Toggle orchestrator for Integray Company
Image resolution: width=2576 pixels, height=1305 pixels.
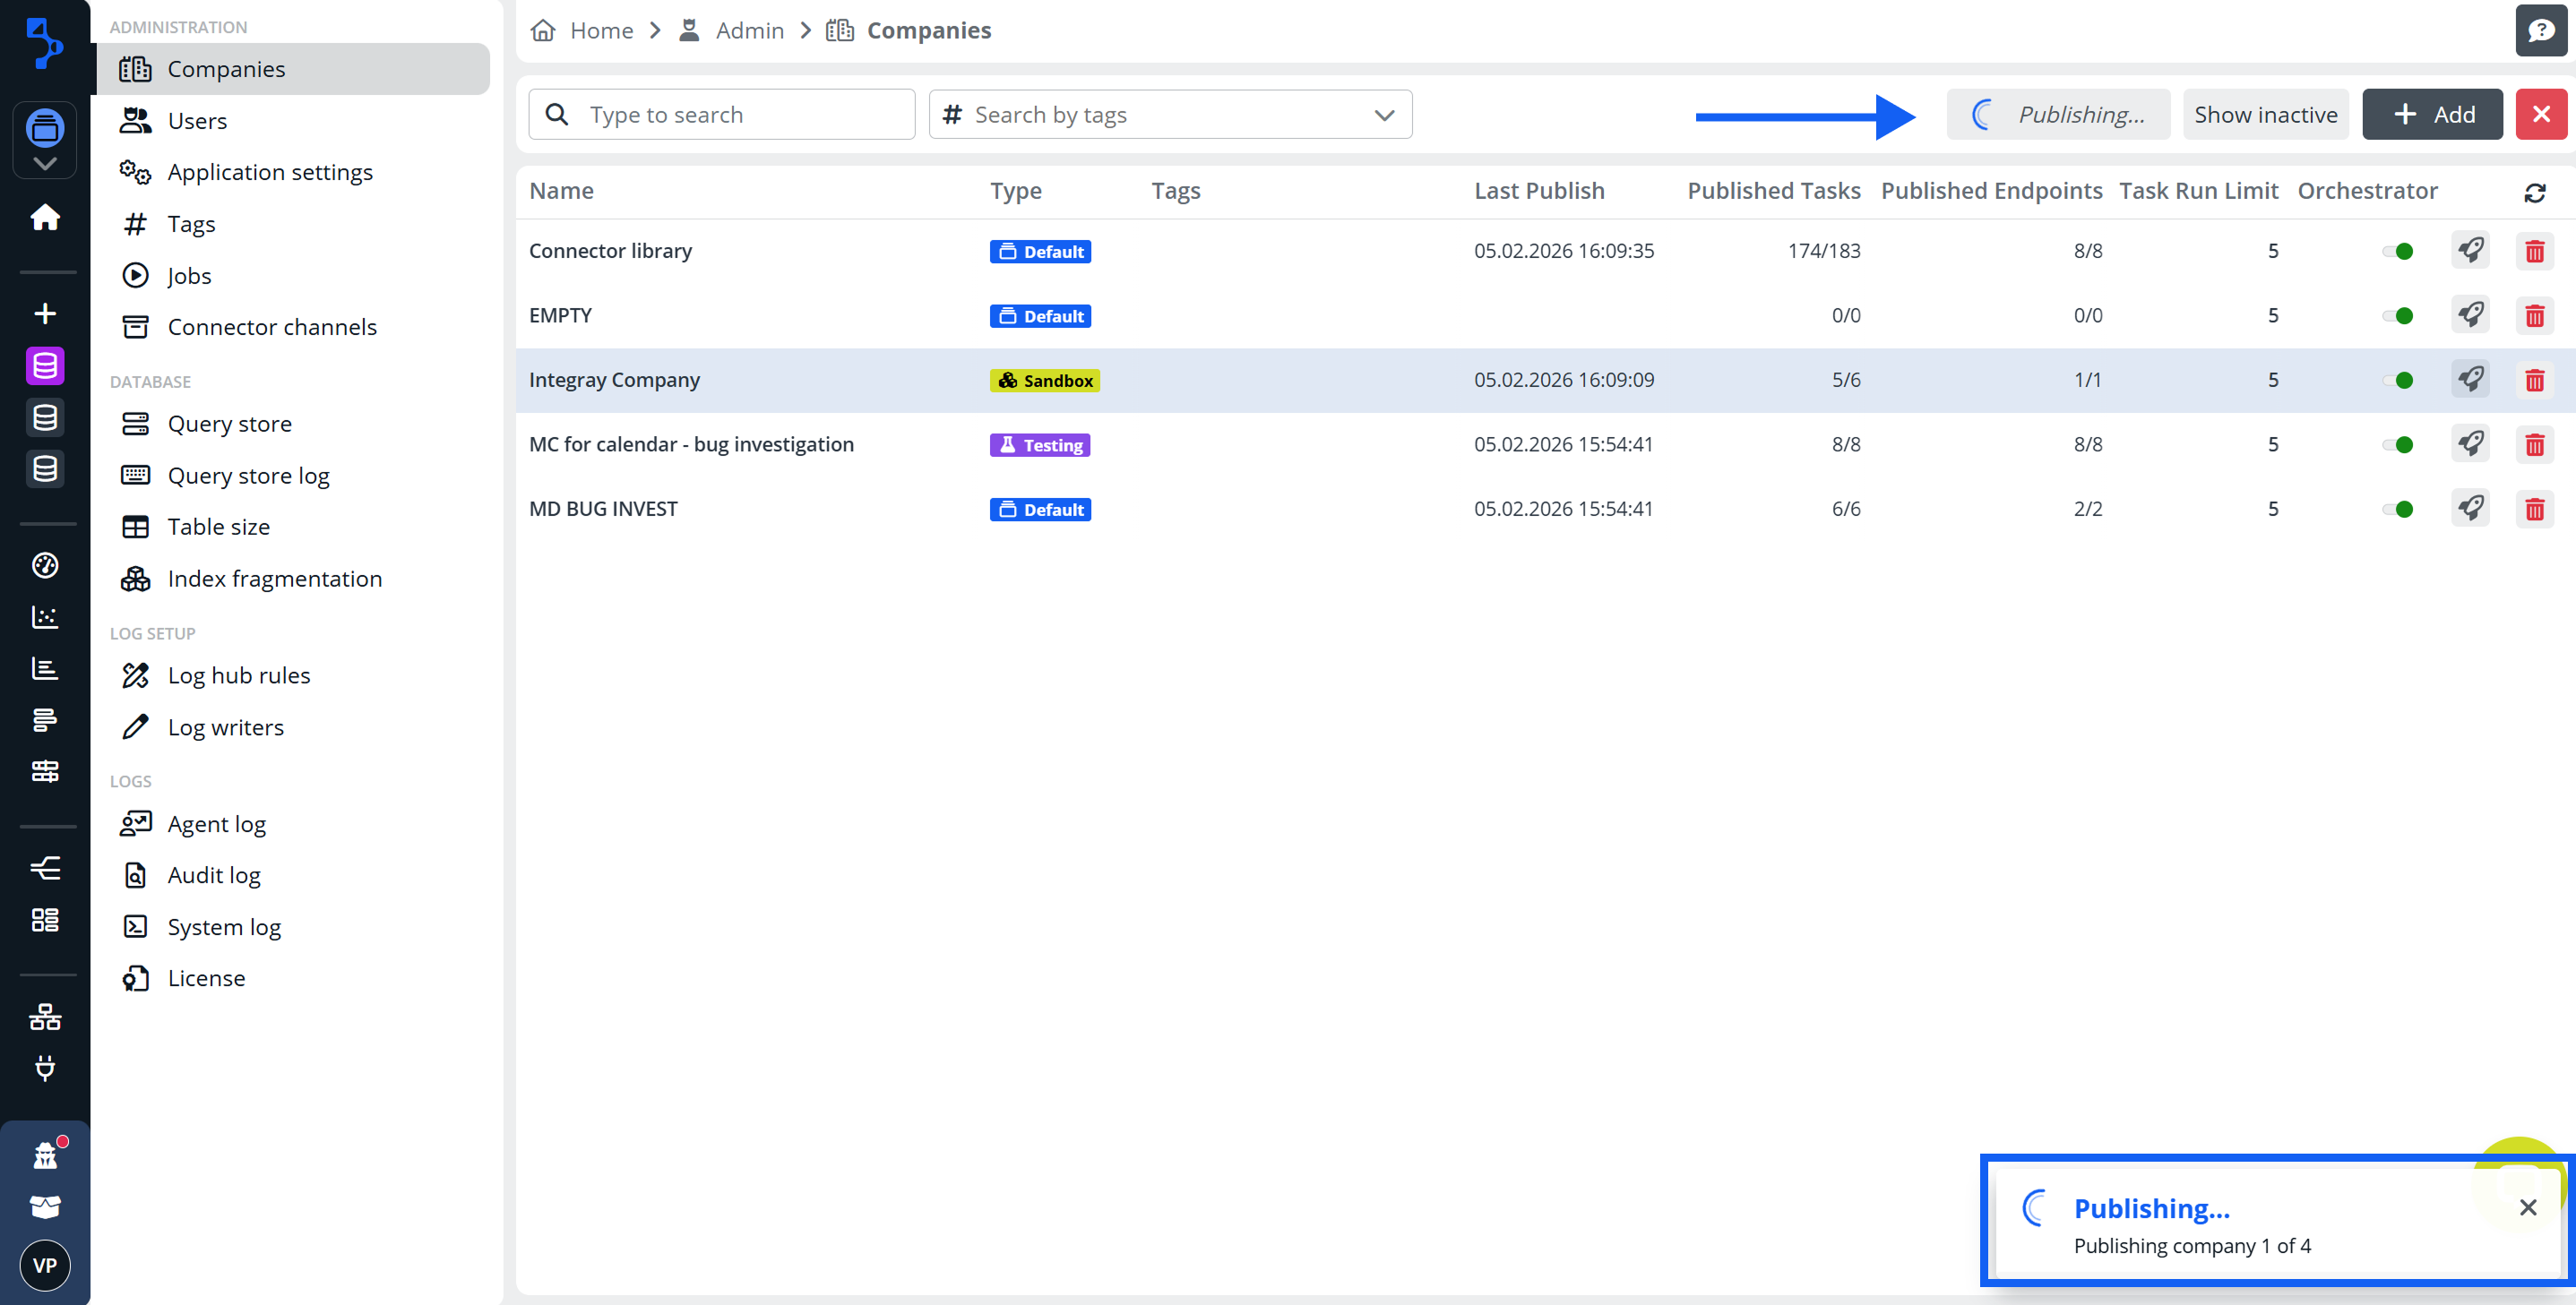(2398, 380)
